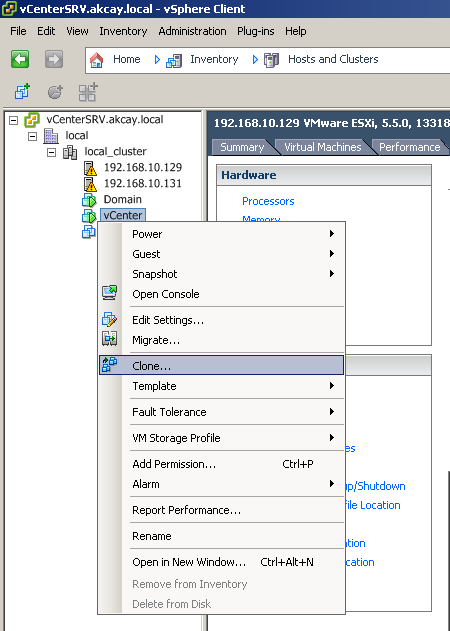The width and height of the screenshot is (450, 631).
Task: Click the Edit Settings pencil icon
Action: tap(109, 319)
